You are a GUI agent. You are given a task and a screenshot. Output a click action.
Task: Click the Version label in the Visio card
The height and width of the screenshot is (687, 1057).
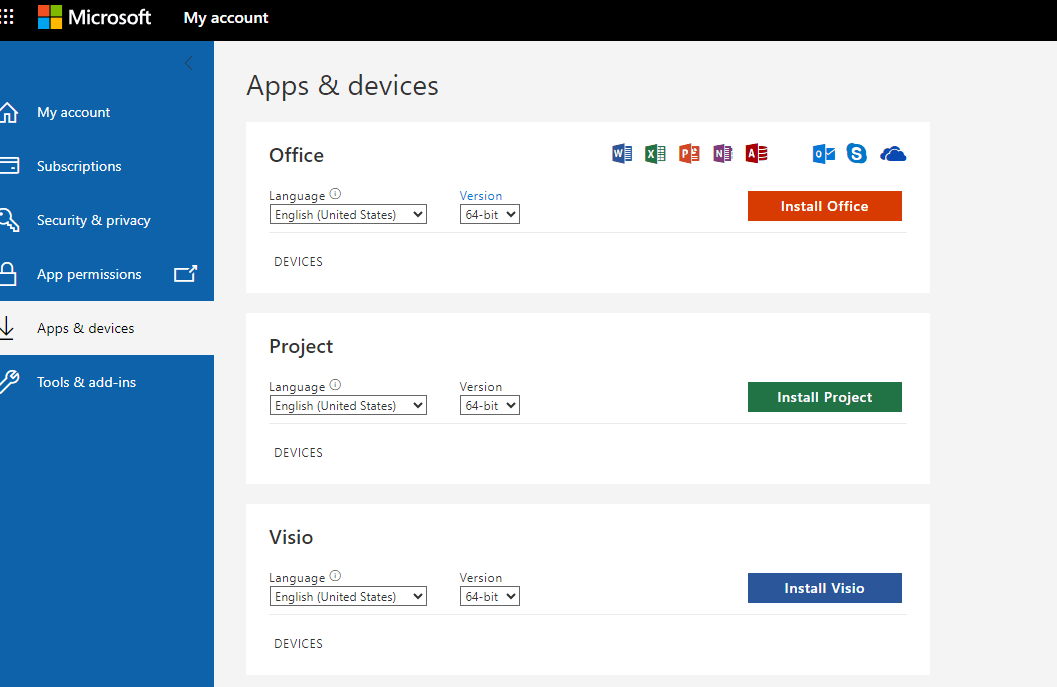[481, 577]
